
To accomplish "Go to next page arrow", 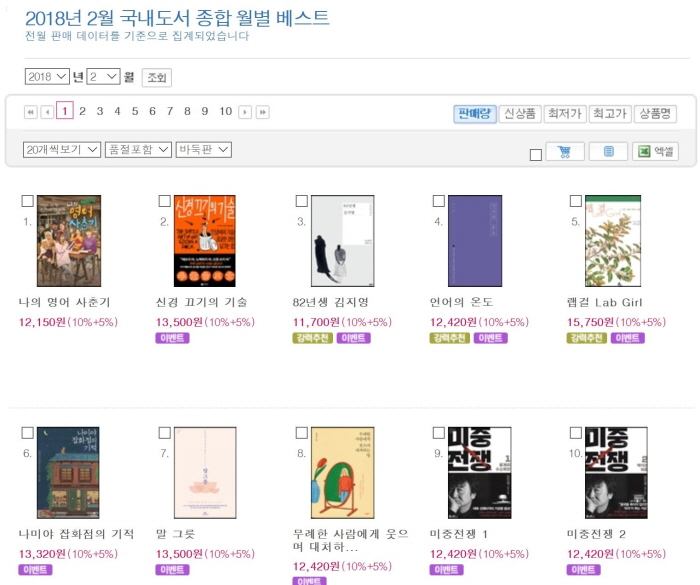I will pyautogui.click(x=245, y=112).
